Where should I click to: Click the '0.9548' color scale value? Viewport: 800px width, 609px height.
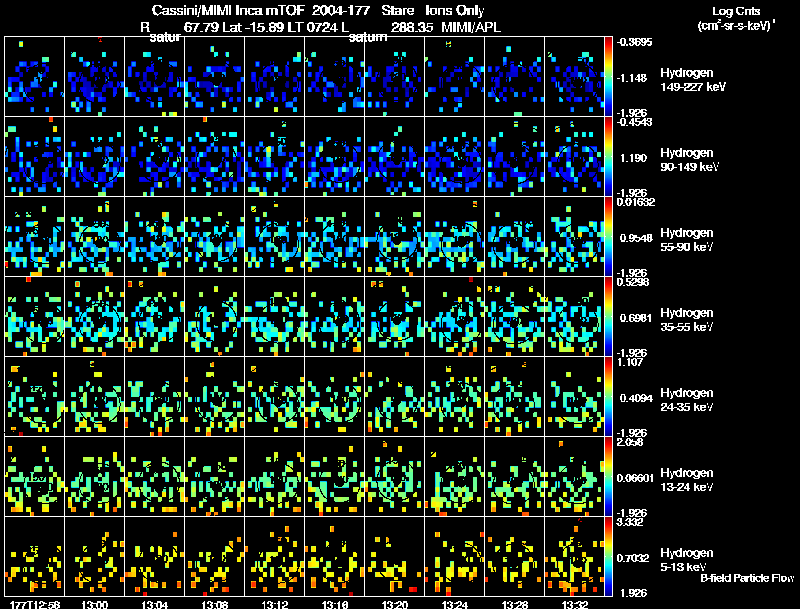click(636, 238)
